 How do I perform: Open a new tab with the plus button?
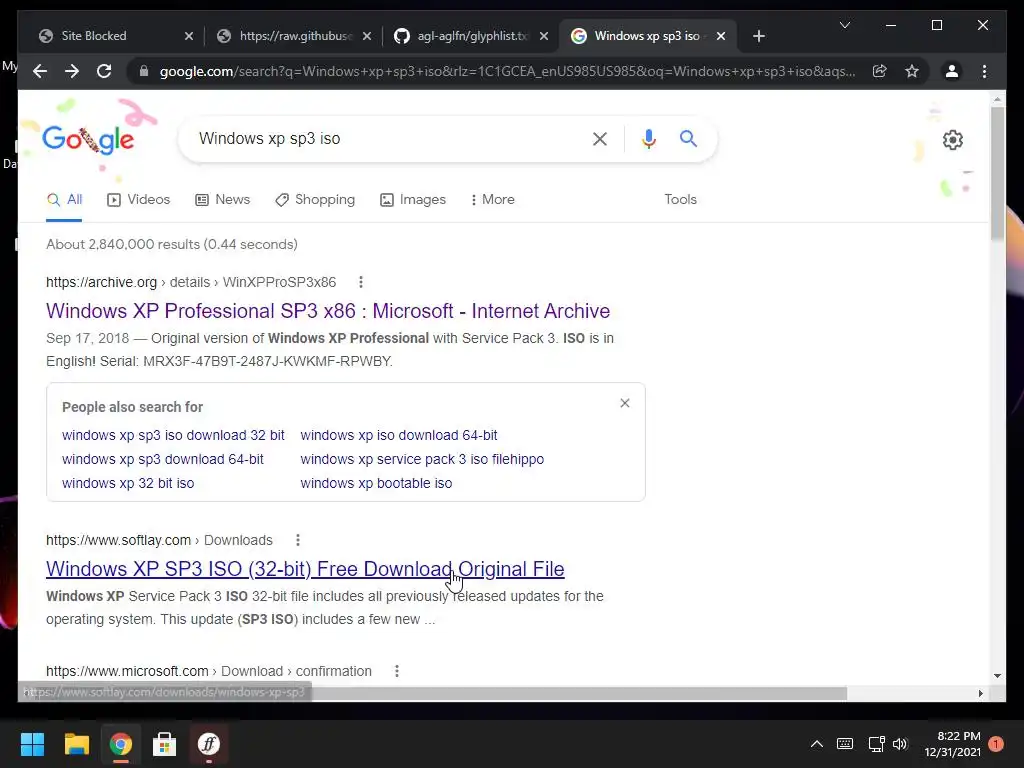coord(758,36)
